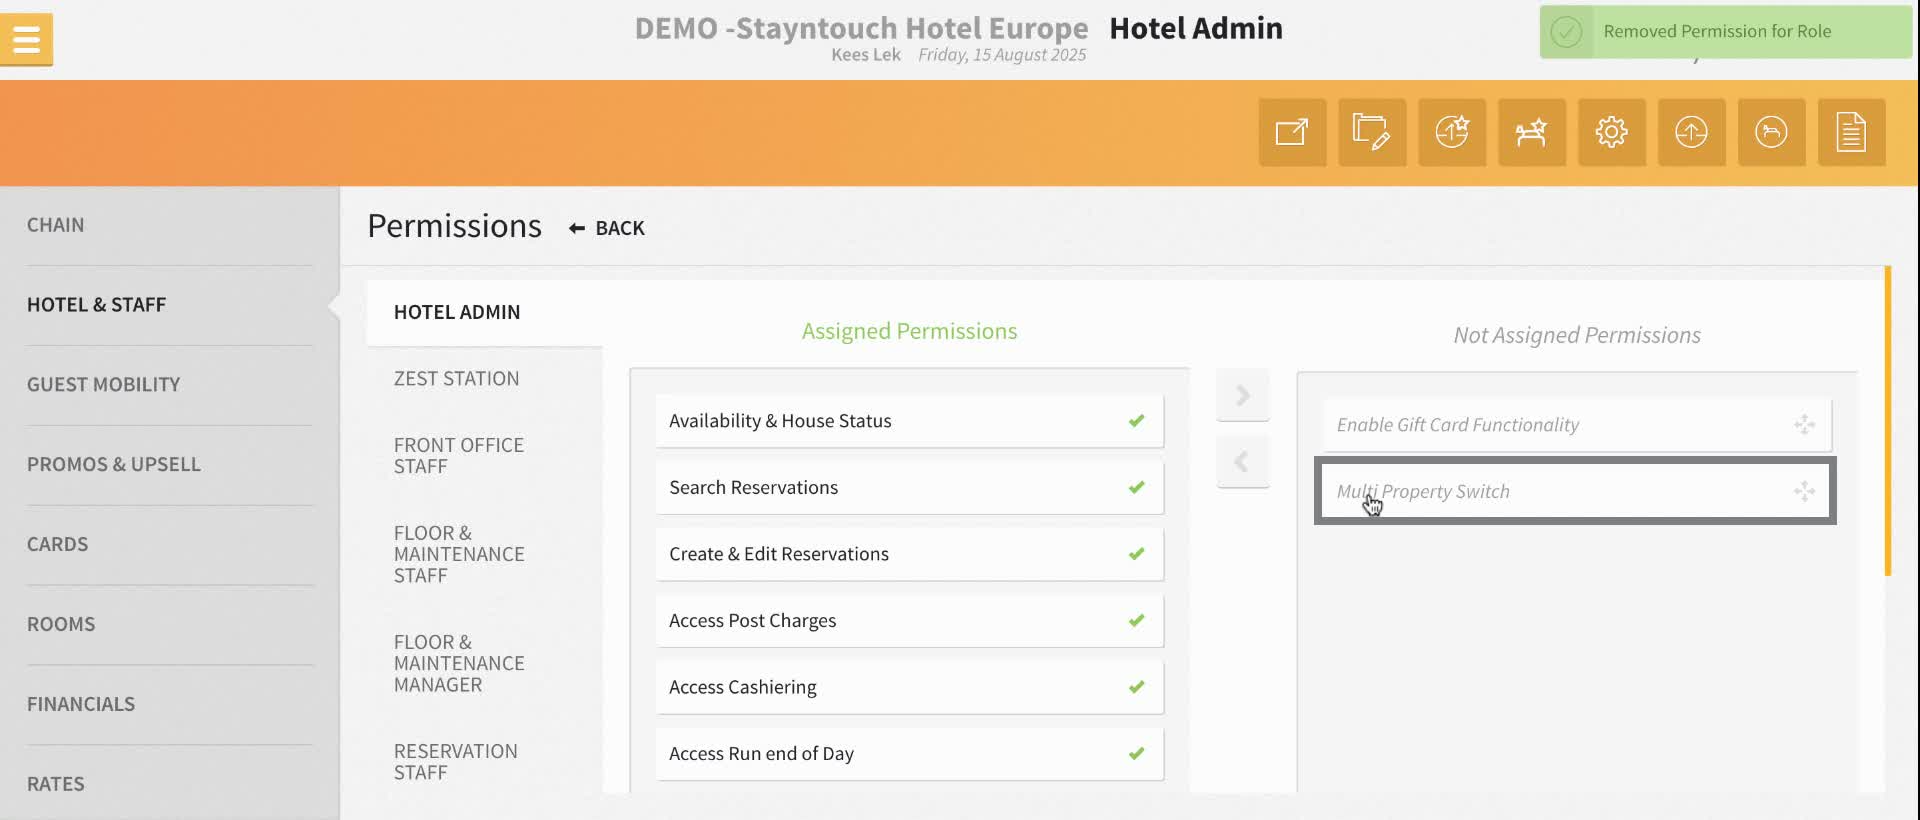Click the drag handle on Multi Property Switch
Viewport: 1920px width, 820px height.
1804,491
